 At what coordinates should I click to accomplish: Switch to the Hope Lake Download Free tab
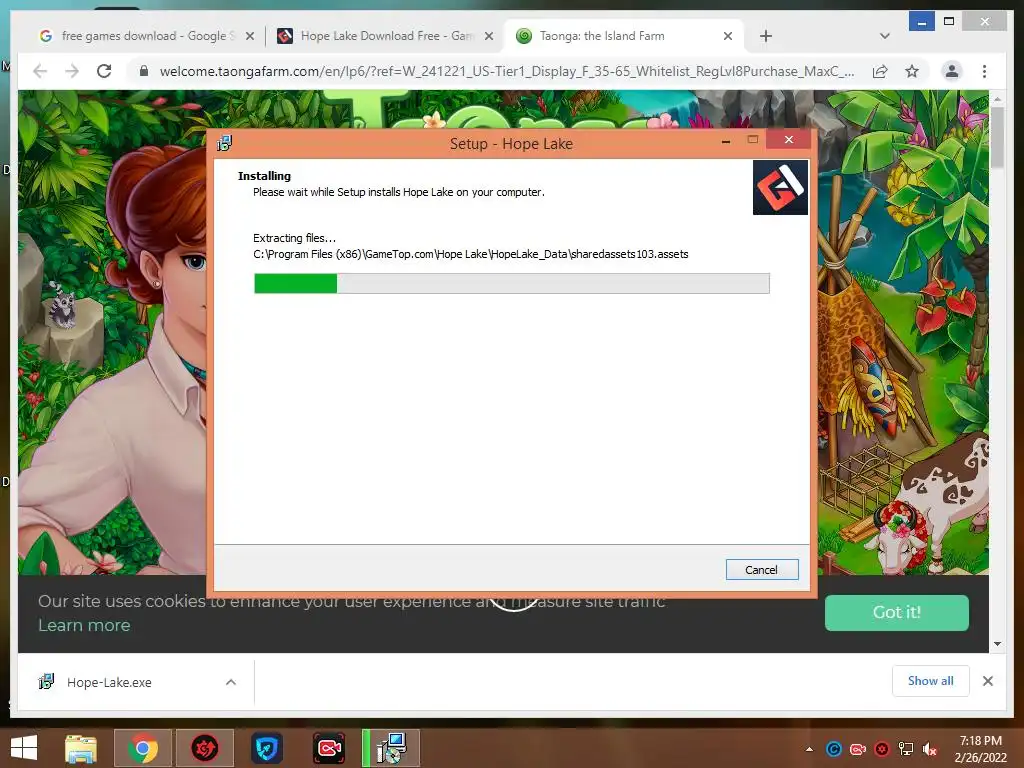click(x=385, y=36)
